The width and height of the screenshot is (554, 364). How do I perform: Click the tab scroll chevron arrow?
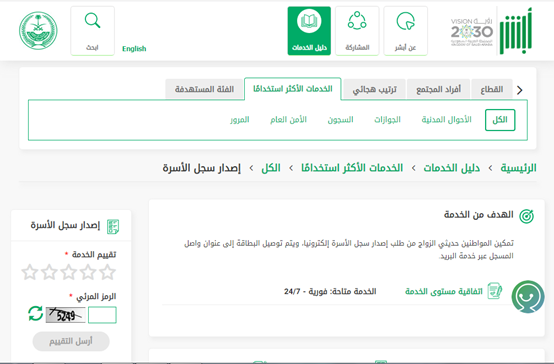tap(519, 90)
